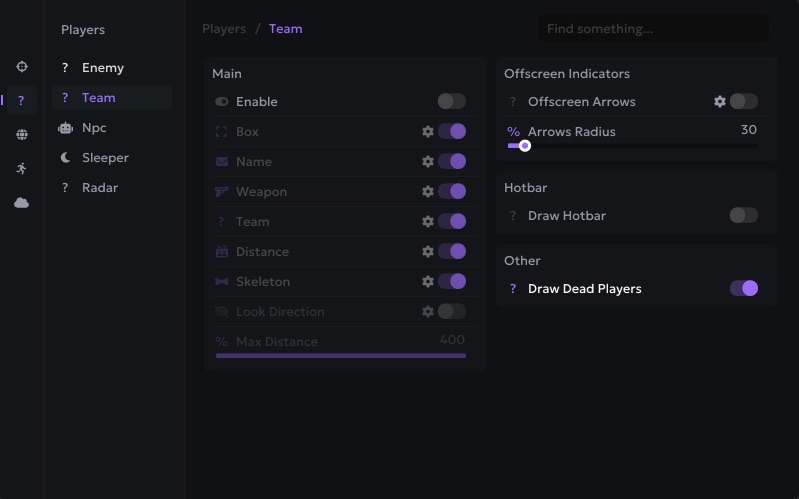The height and width of the screenshot is (499, 799).
Task: Click the Arrows Radius slider handle
Action: click(524, 146)
